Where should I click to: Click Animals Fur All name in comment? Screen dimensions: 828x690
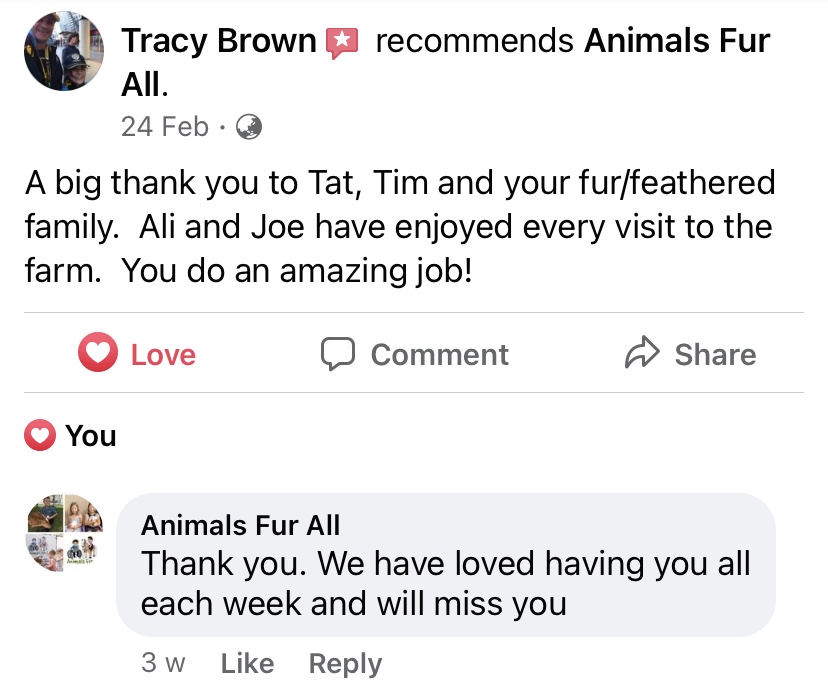point(241,525)
